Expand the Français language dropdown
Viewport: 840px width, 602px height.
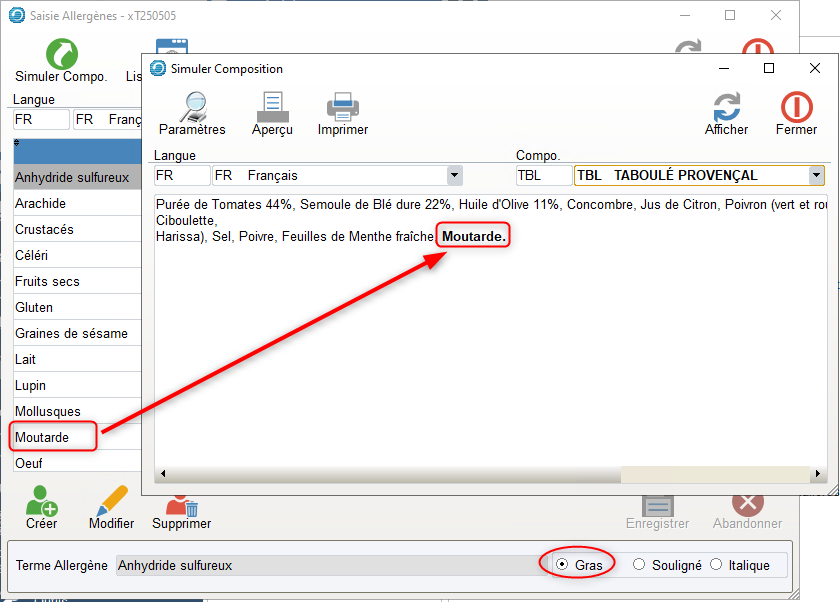click(454, 176)
